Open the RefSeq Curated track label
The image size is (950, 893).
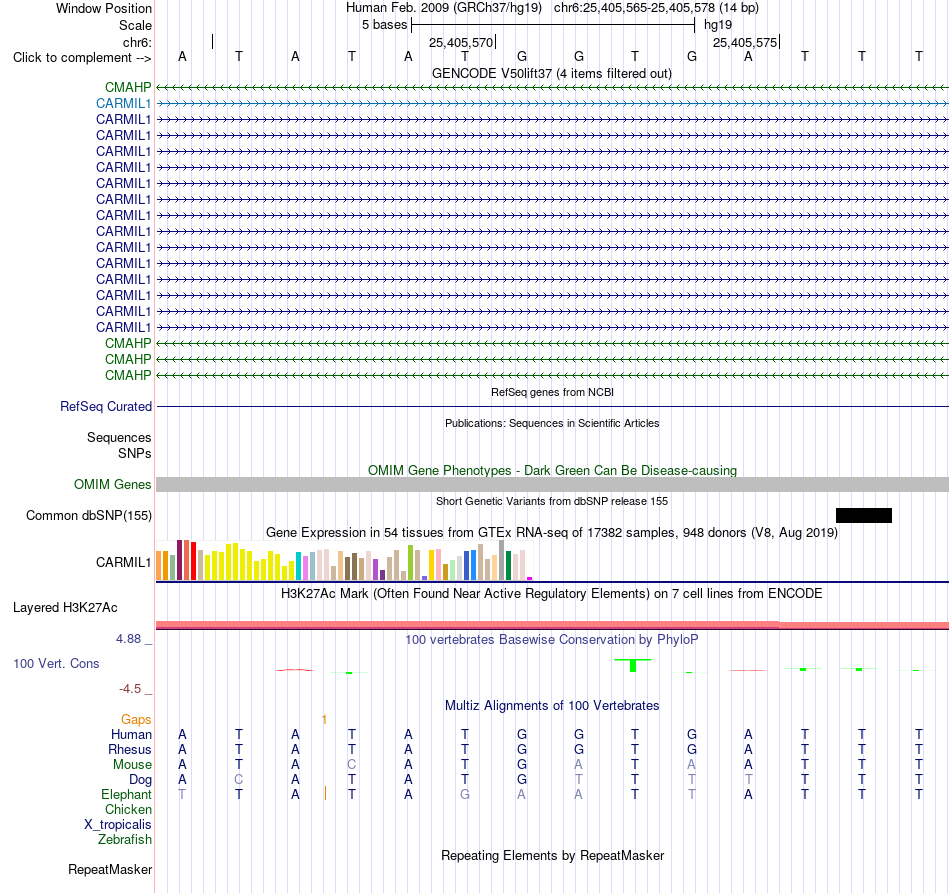pos(106,407)
